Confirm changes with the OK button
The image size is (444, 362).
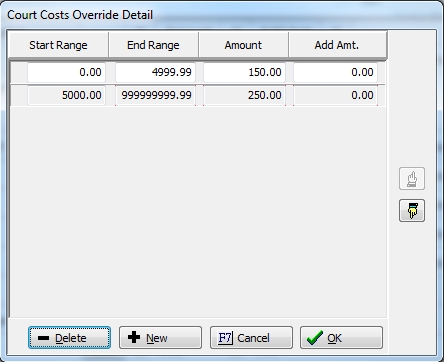point(341,338)
